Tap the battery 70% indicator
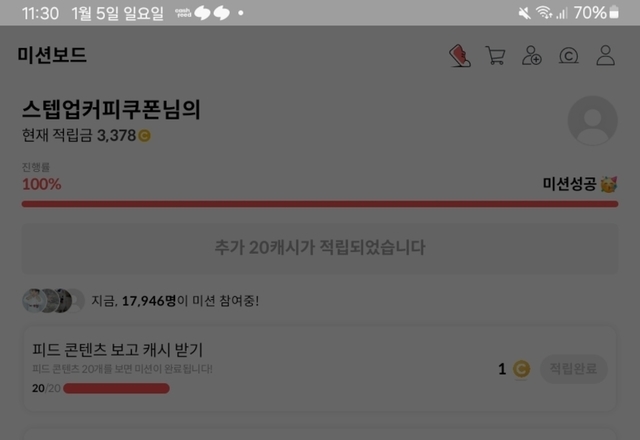Viewport: 640px width, 440px height. coord(596,13)
